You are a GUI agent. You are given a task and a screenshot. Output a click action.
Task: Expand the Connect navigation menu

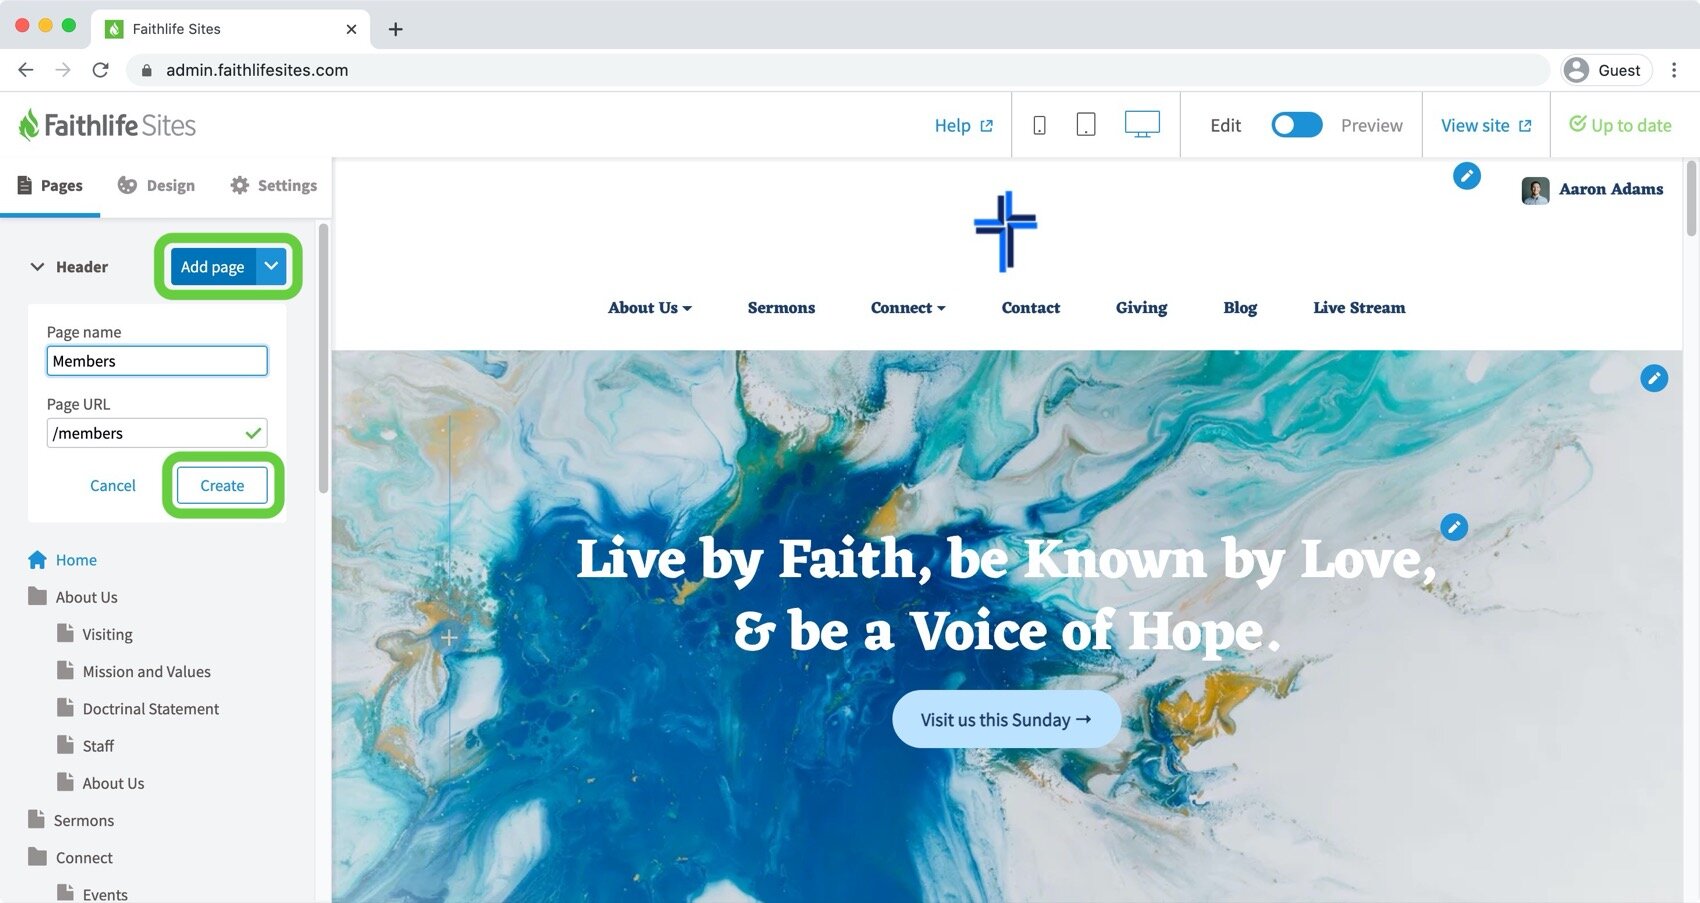pos(908,308)
